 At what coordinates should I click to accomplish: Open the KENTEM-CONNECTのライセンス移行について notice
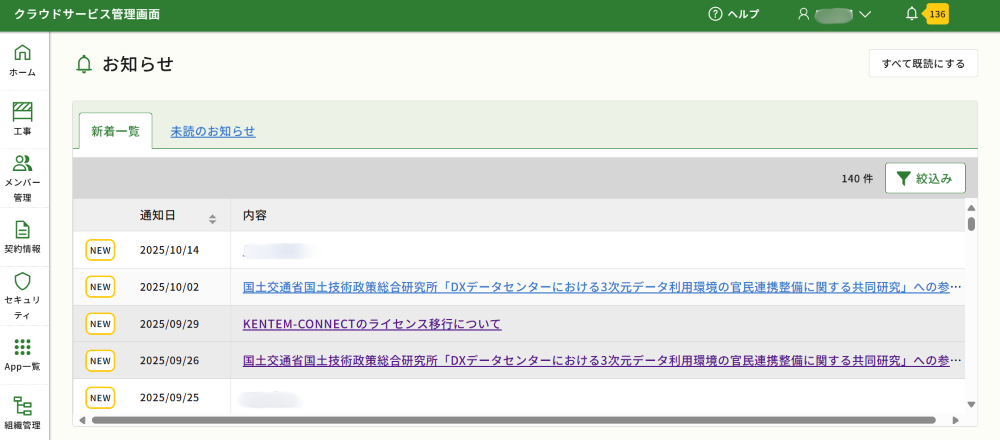click(x=372, y=324)
